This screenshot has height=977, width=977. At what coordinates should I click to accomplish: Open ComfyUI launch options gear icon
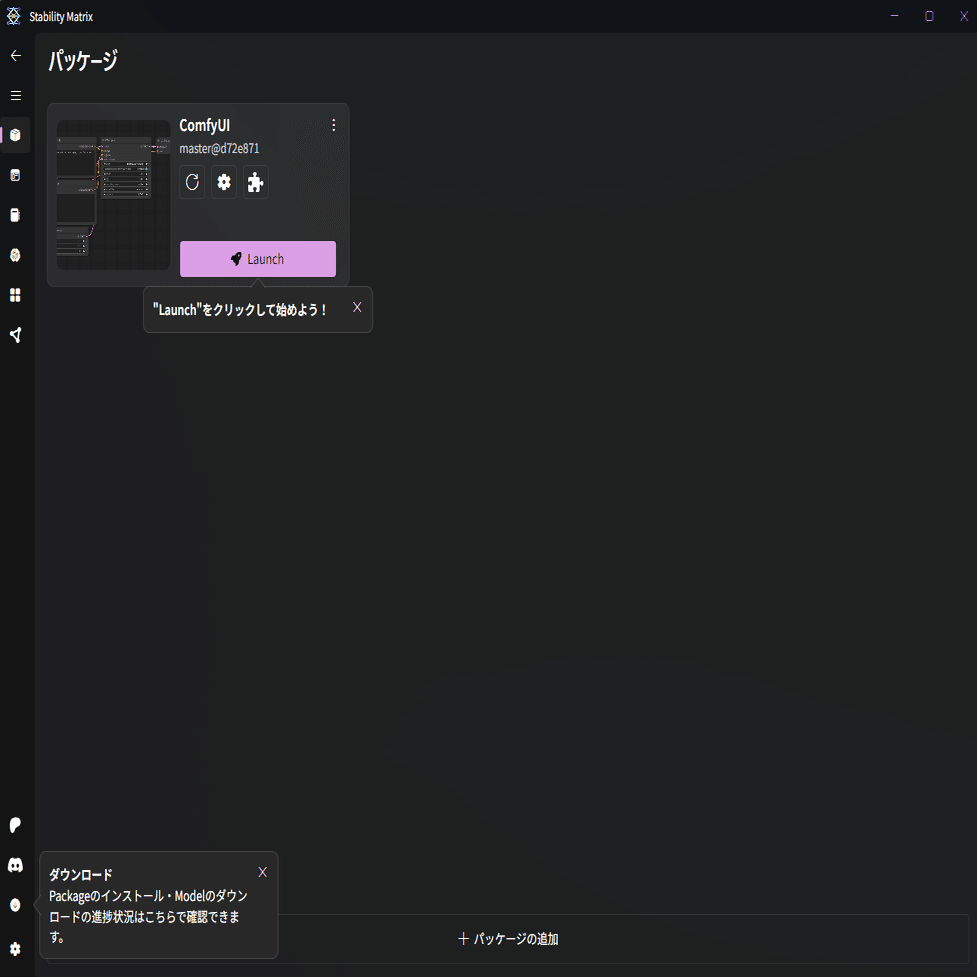click(x=224, y=182)
